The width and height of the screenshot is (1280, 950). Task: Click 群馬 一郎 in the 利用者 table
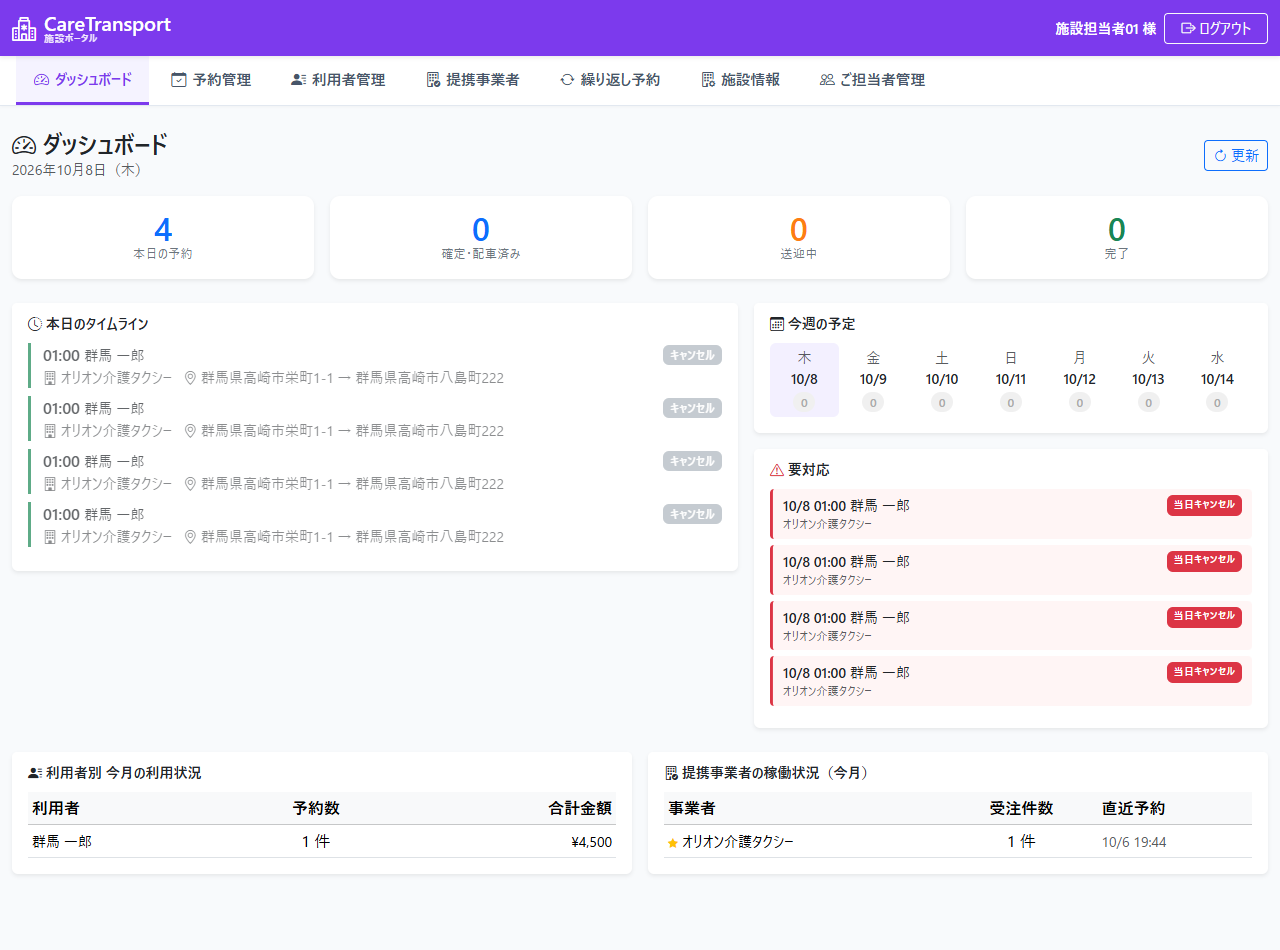[x=62, y=842]
